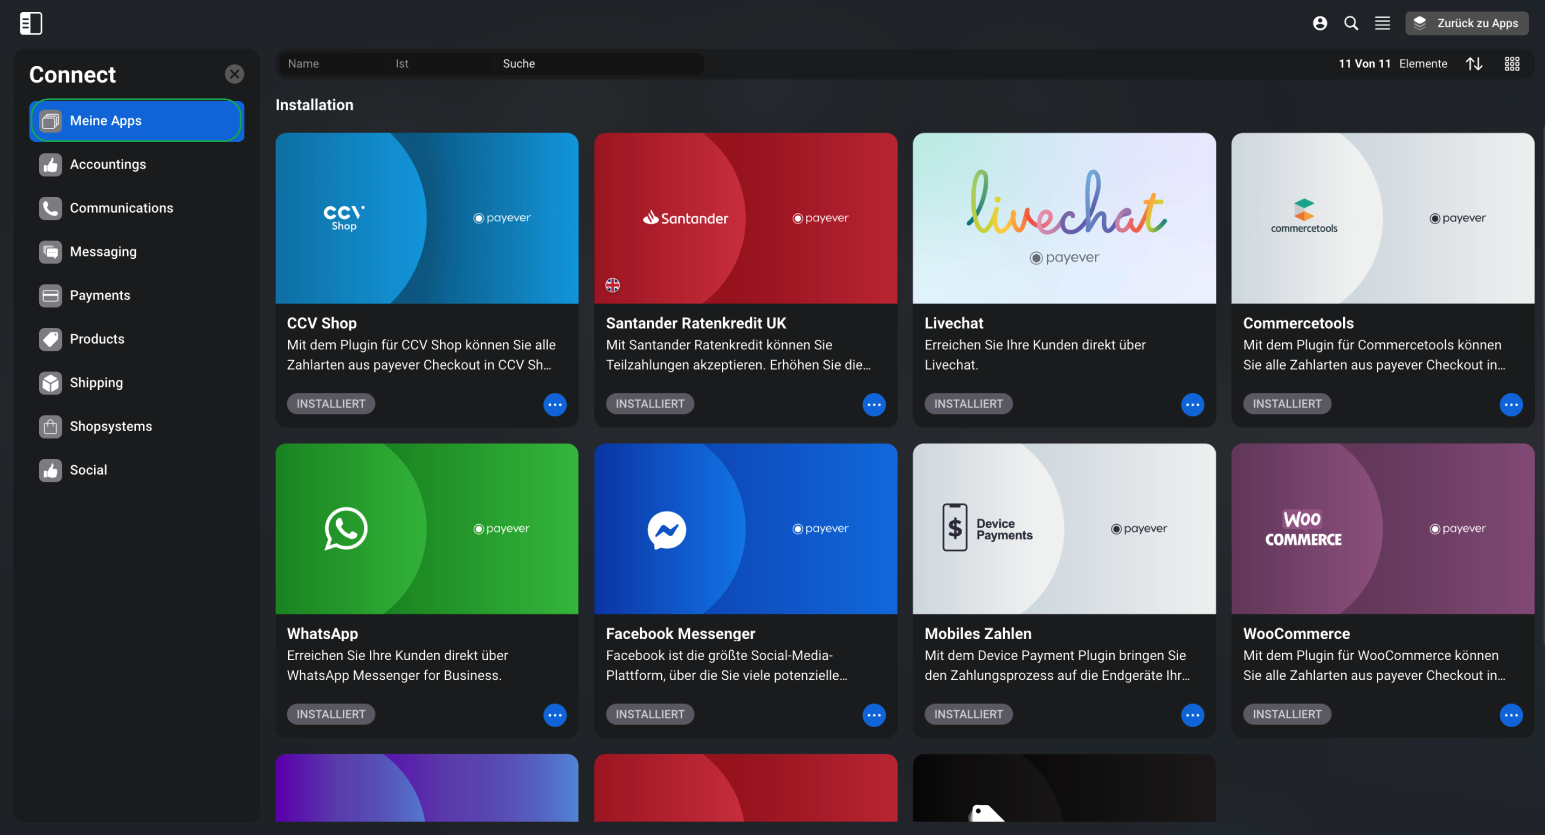Screen dimensions: 1545x835
Task: Open the Accountings category
Action: point(137,164)
